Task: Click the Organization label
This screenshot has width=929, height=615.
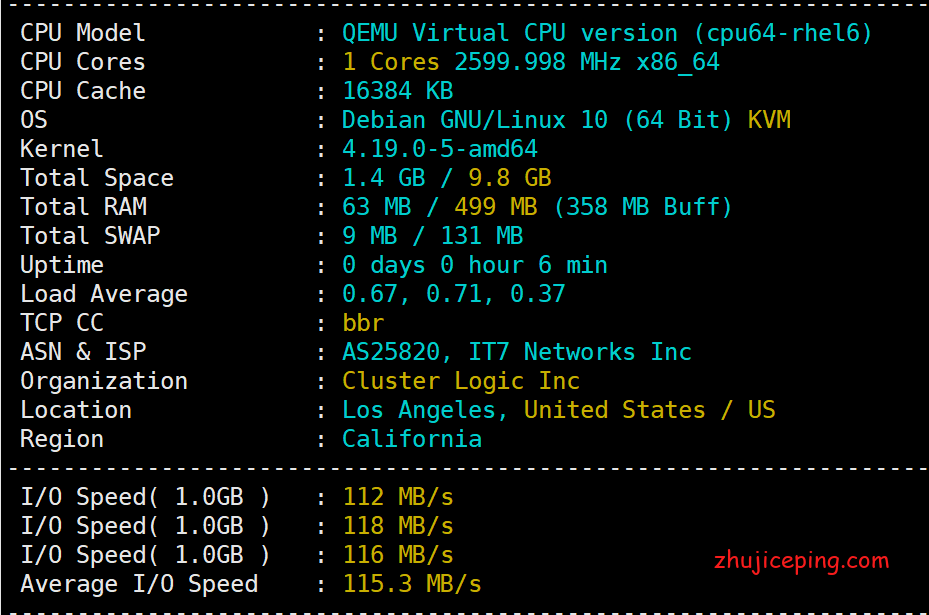Action: pyautogui.click(x=104, y=382)
